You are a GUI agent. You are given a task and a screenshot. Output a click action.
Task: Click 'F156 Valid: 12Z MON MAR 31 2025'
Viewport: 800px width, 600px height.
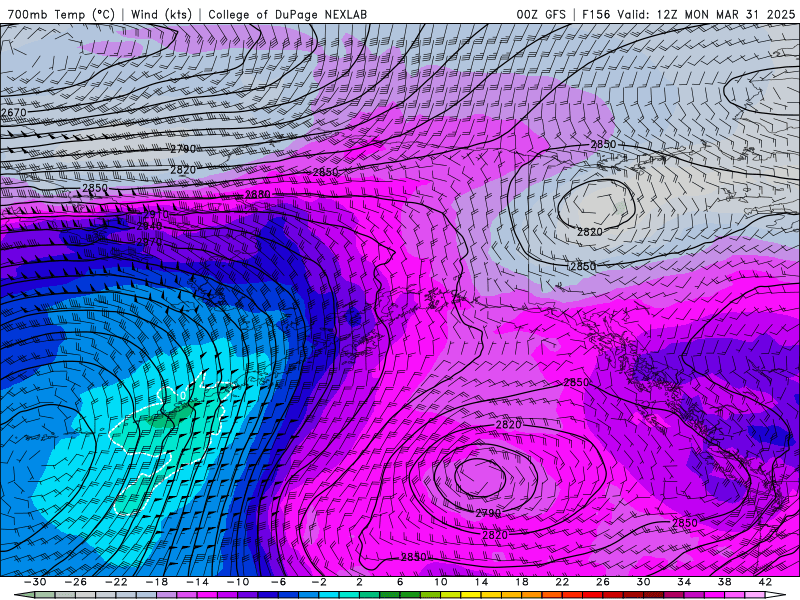[x=688, y=14]
